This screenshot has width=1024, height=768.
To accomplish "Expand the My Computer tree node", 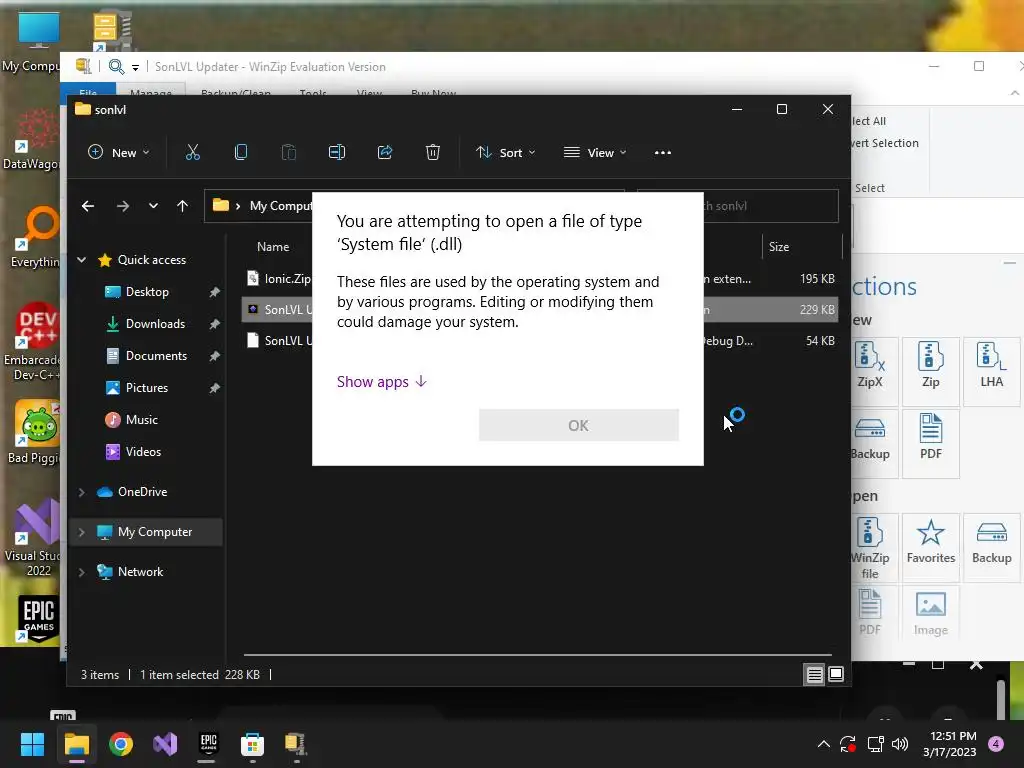I will pyautogui.click(x=82, y=532).
